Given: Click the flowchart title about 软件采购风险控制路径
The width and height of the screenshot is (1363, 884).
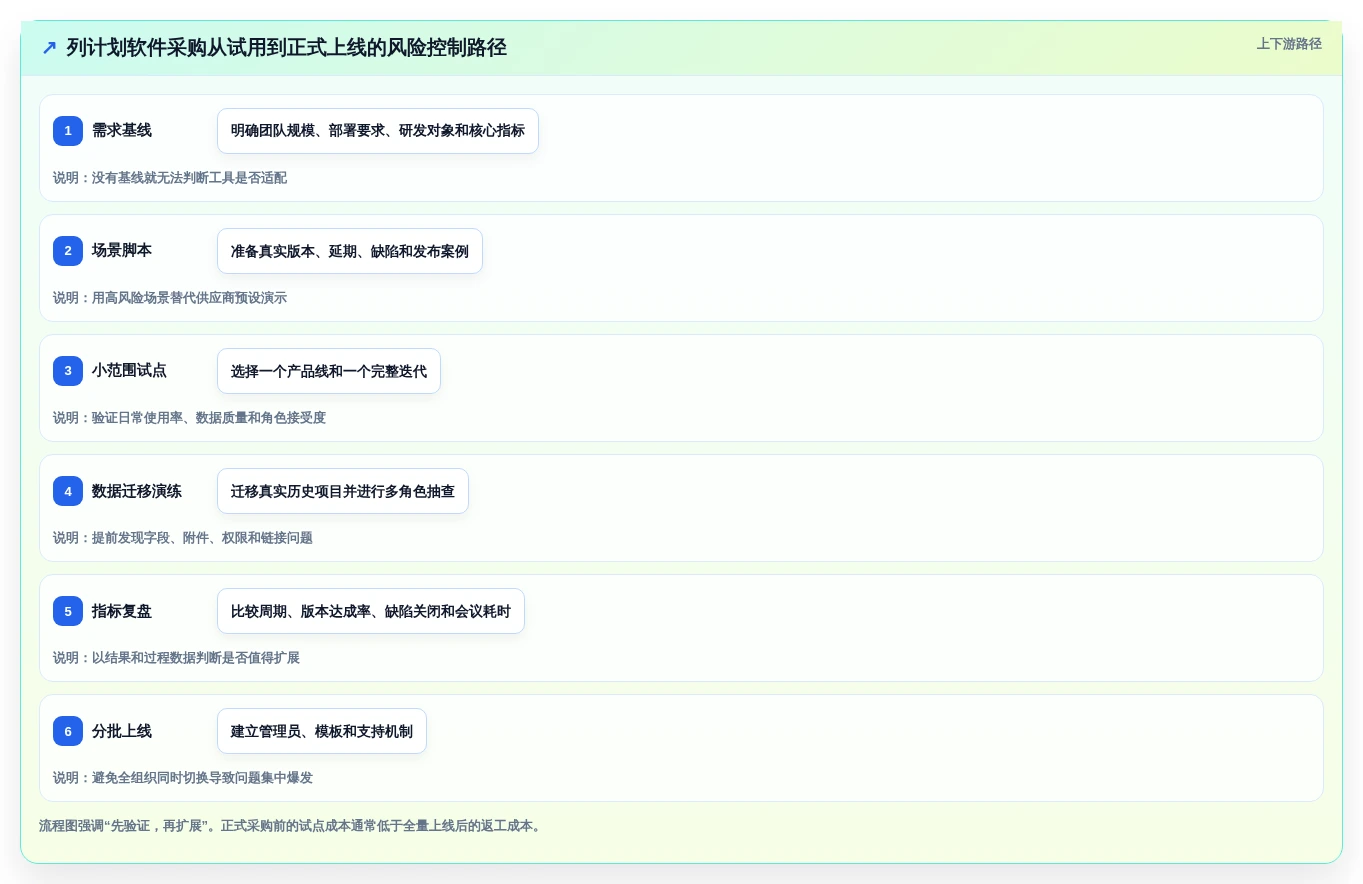Looking at the screenshot, I should pos(287,48).
